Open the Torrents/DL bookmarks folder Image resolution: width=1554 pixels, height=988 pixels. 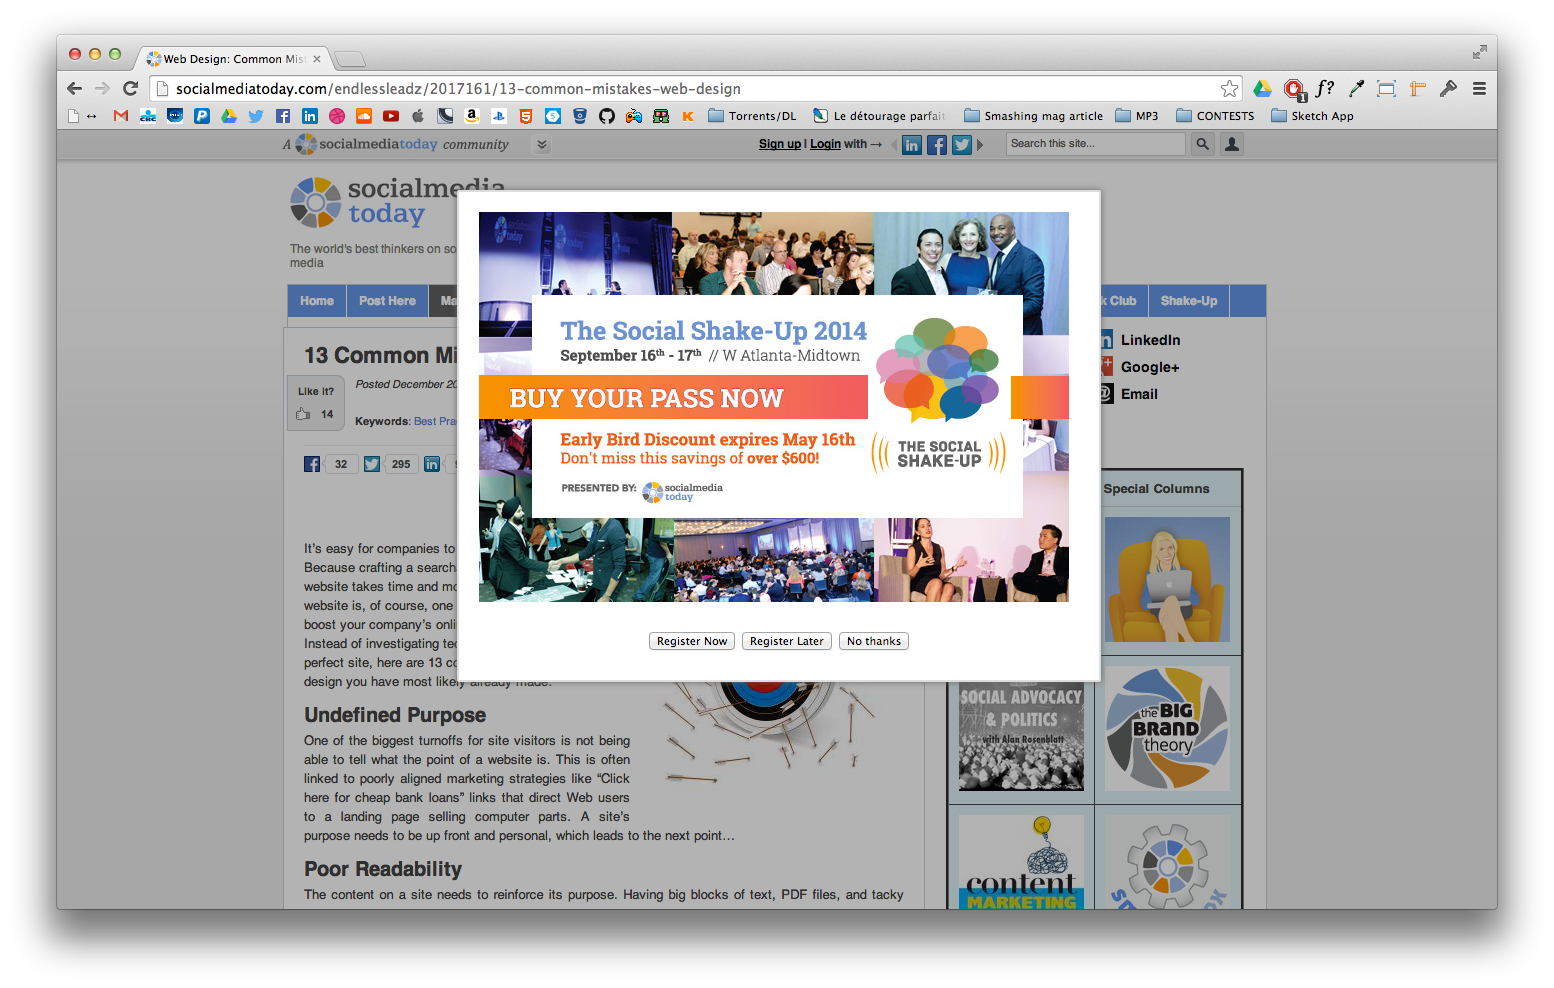click(x=752, y=116)
